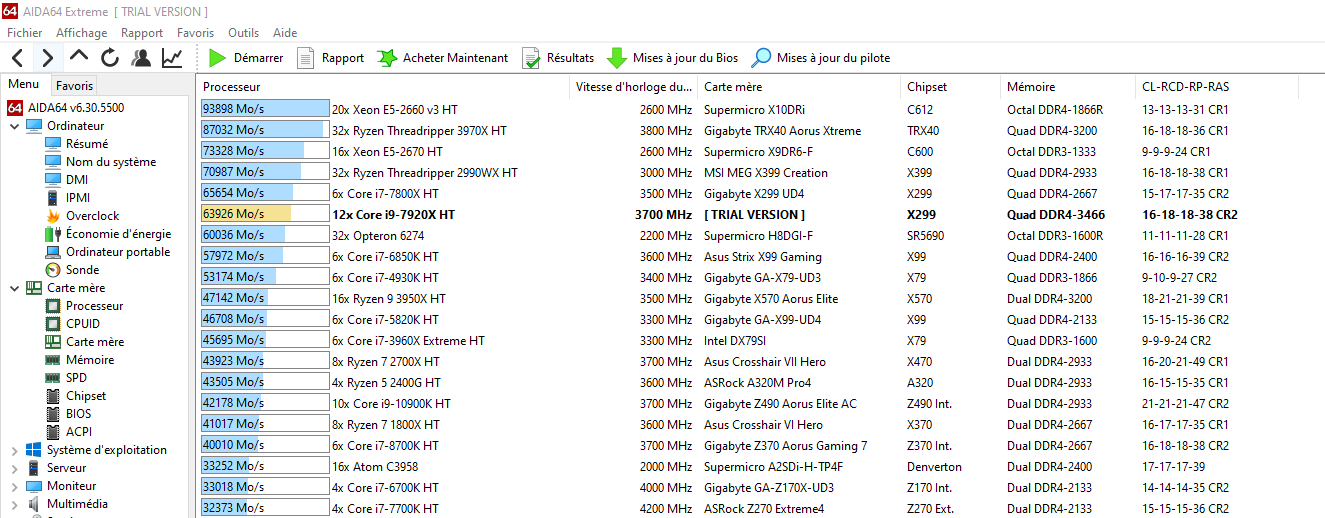Image resolution: width=1325 pixels, height=518 pixels.
Task: Sort by the Processeur column header
Action: click(x=383, y=87)
